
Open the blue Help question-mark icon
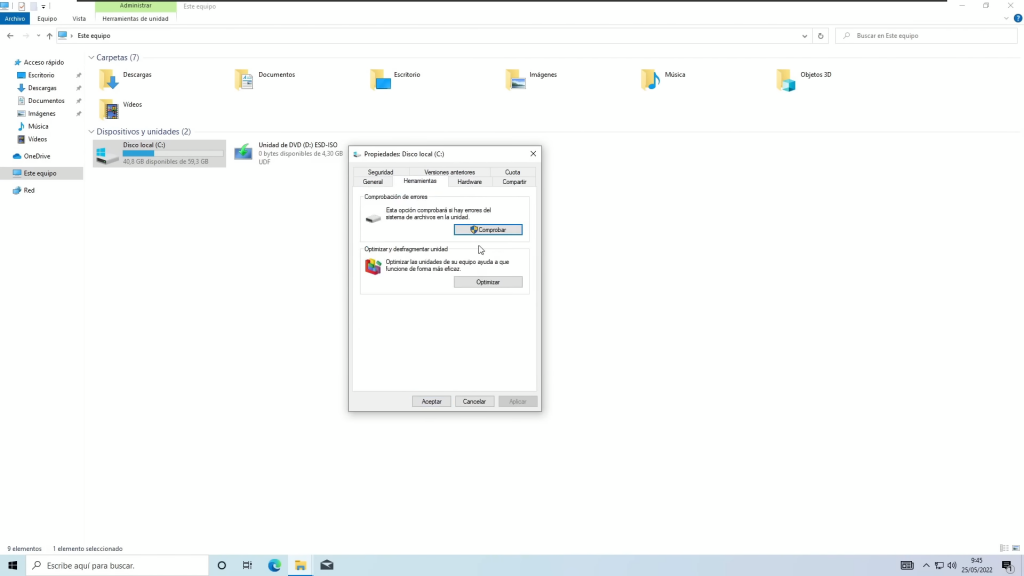point(1017,18)
